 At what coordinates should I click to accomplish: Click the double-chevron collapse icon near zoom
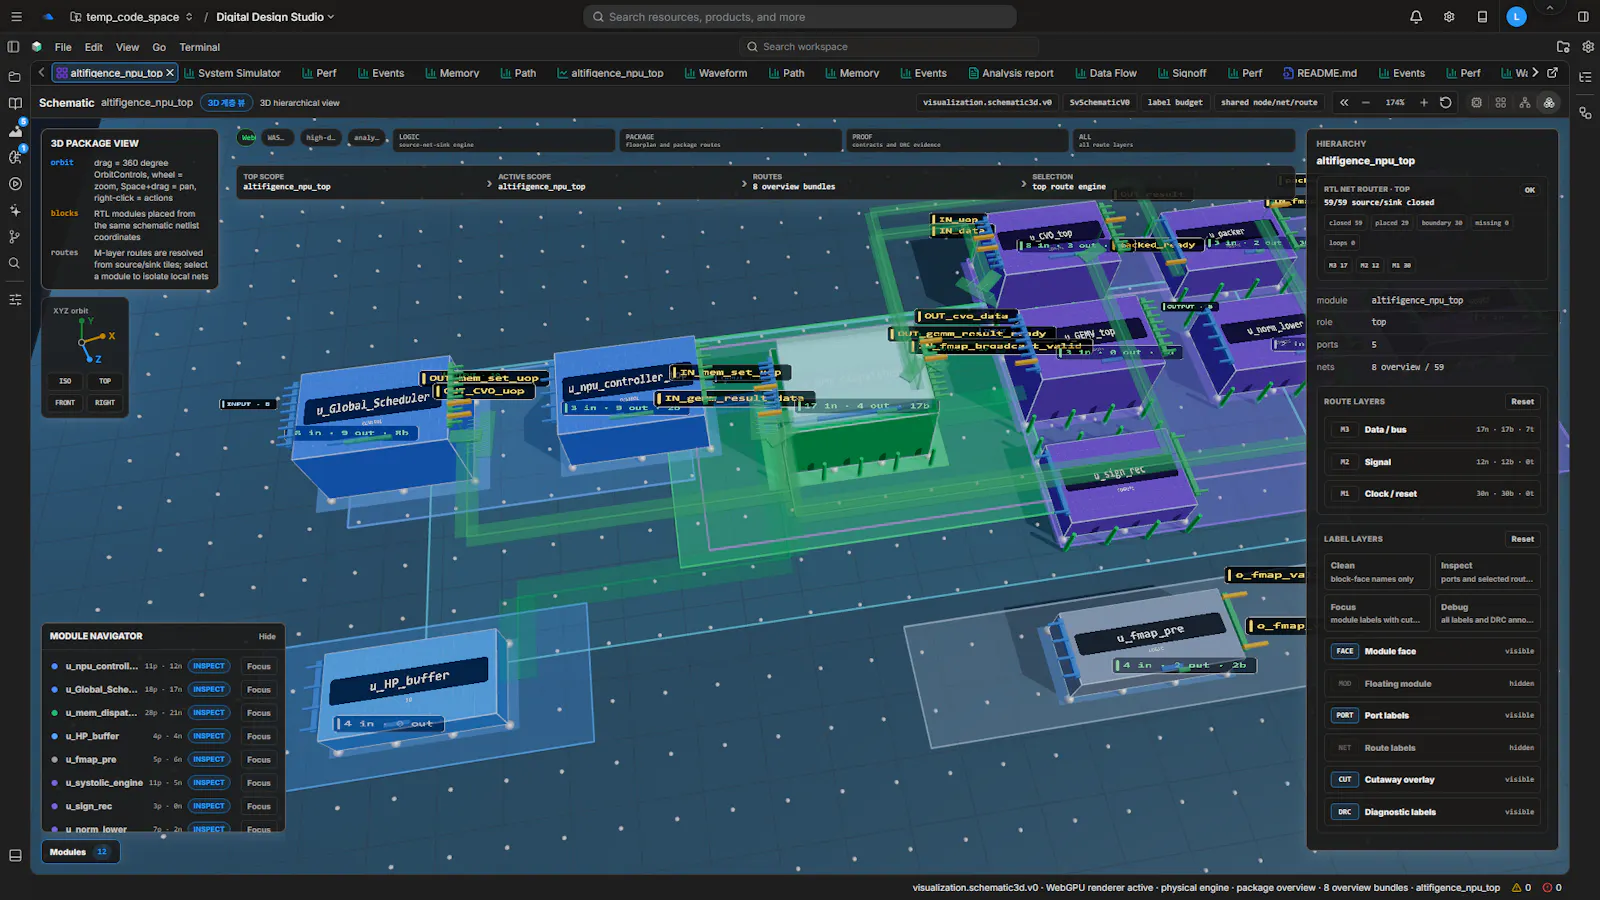(x=1344, y=103)
